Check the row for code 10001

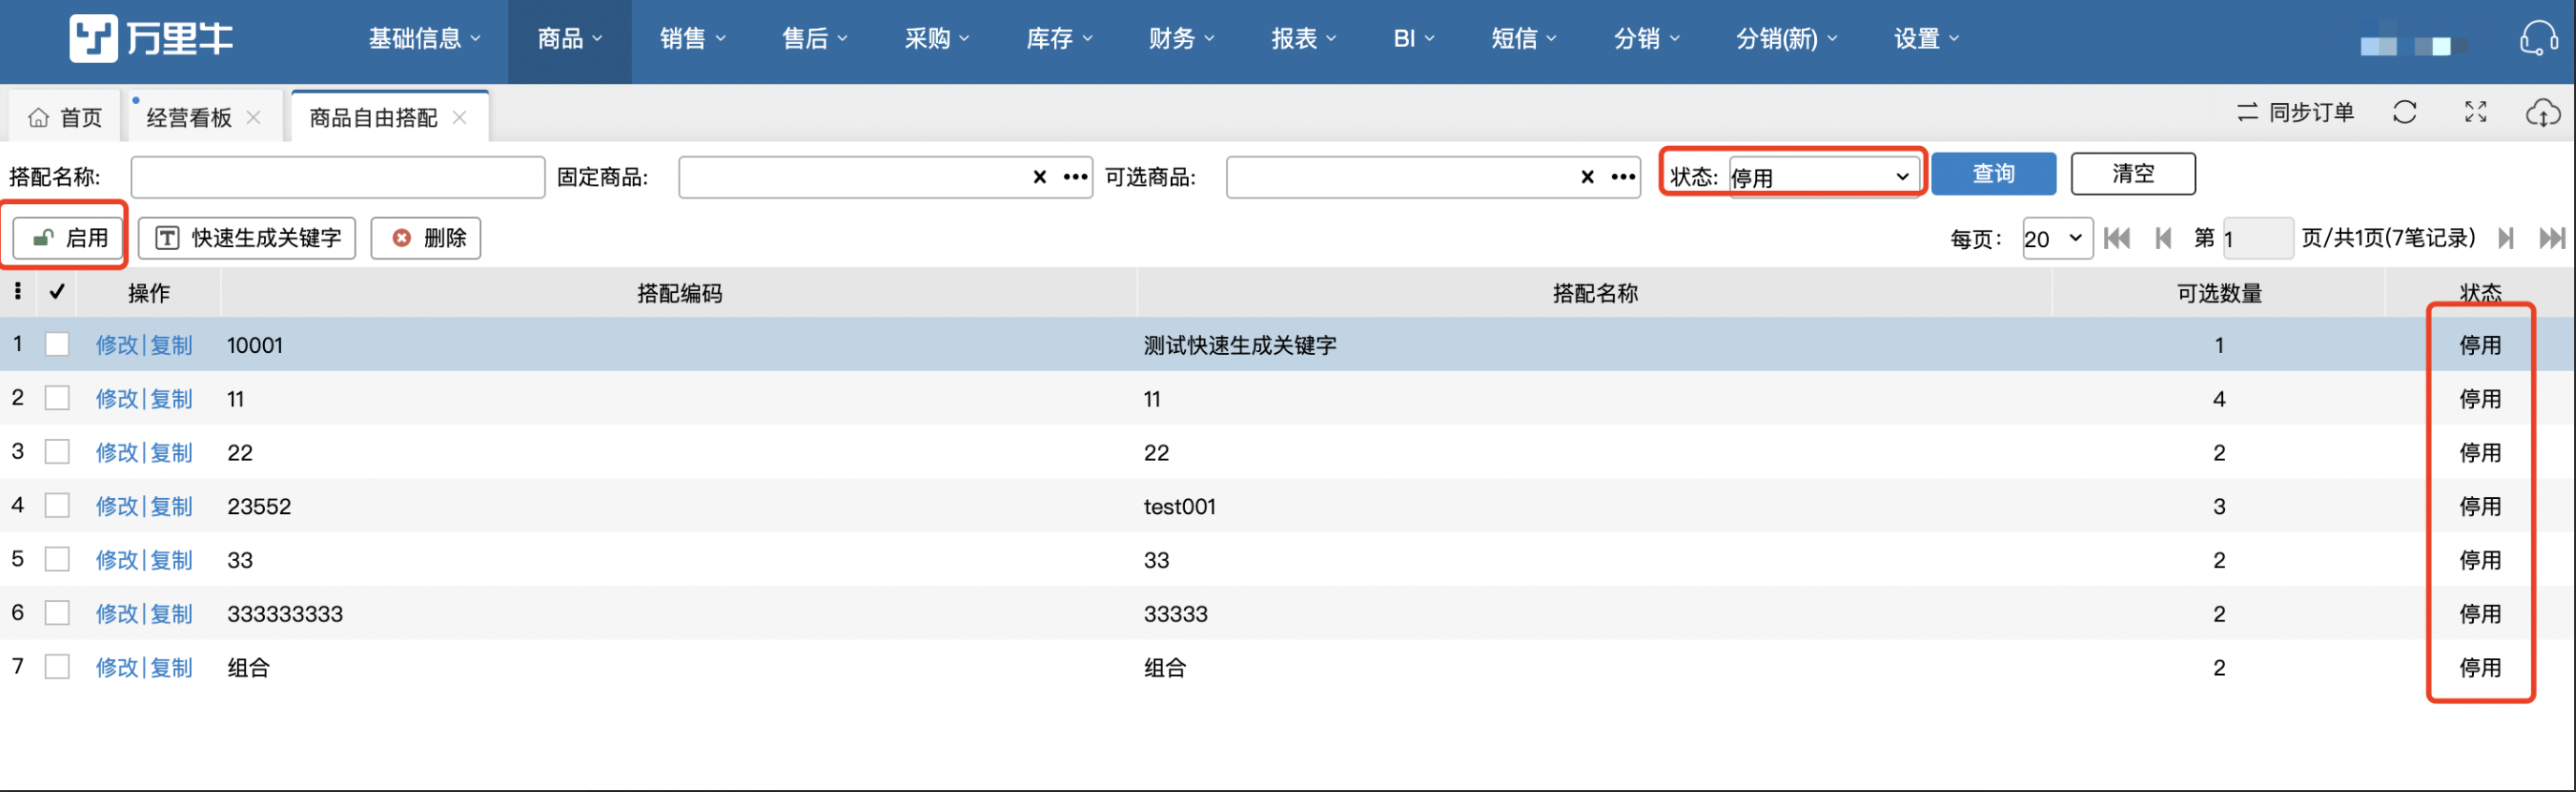point(57,344)
